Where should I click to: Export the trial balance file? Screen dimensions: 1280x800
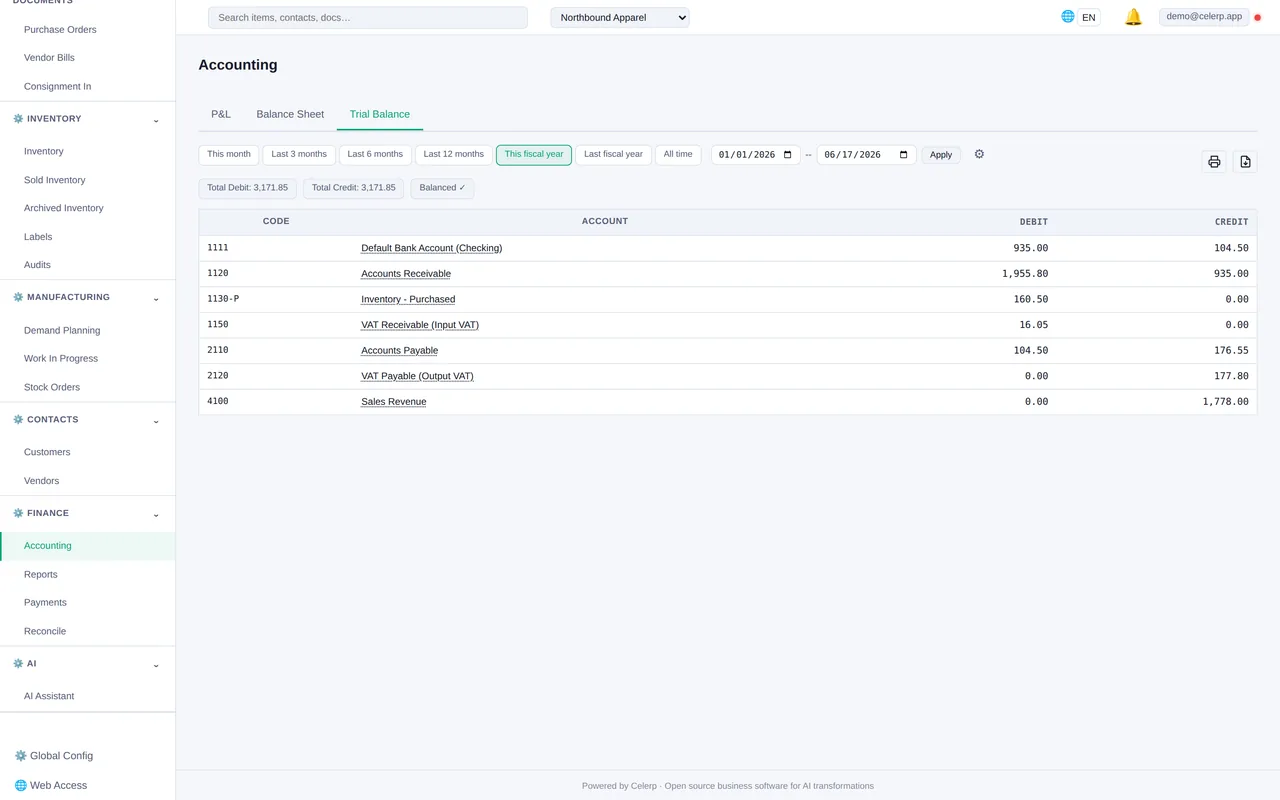(x=1245, y=162)
